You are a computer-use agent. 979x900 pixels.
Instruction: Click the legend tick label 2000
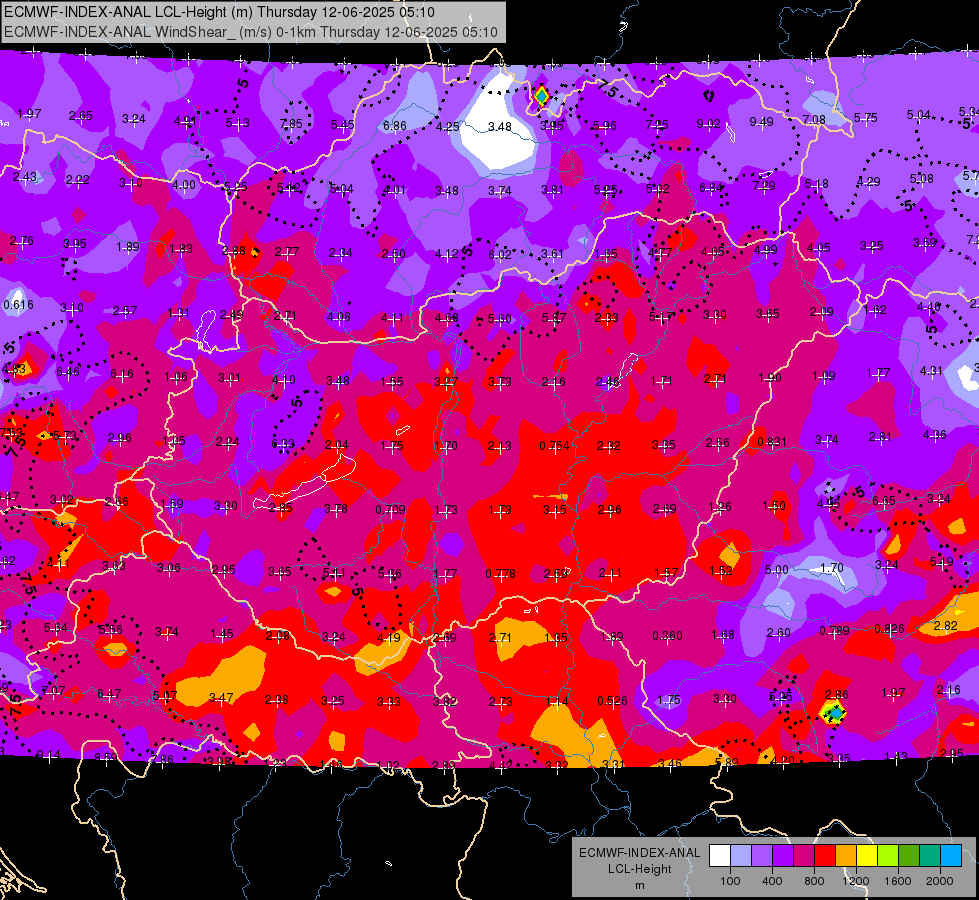(940, 881)
